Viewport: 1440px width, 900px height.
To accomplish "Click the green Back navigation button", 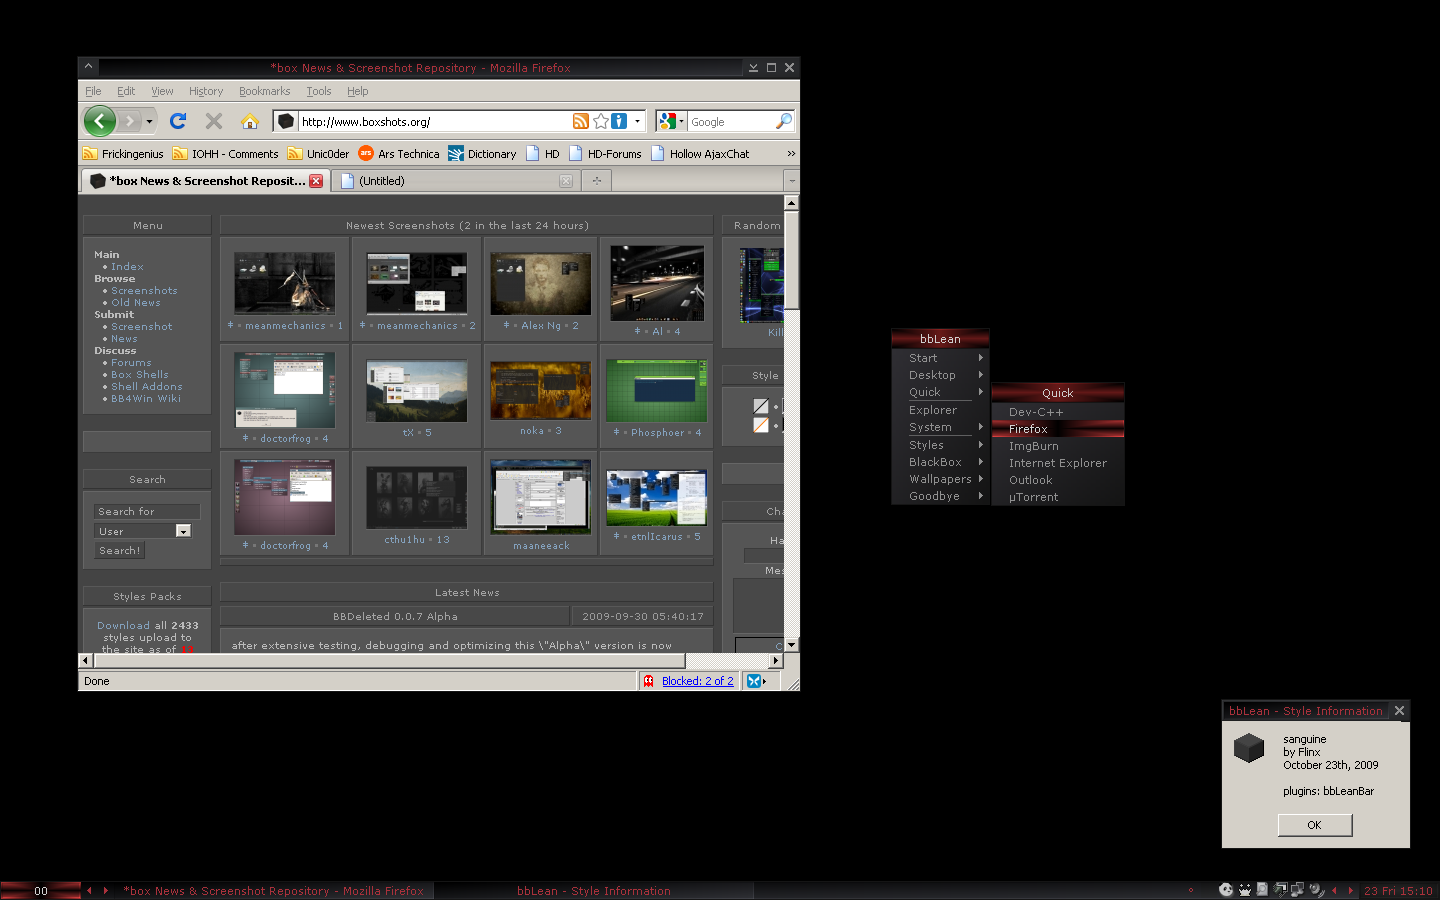I will (x=99, y=121).
